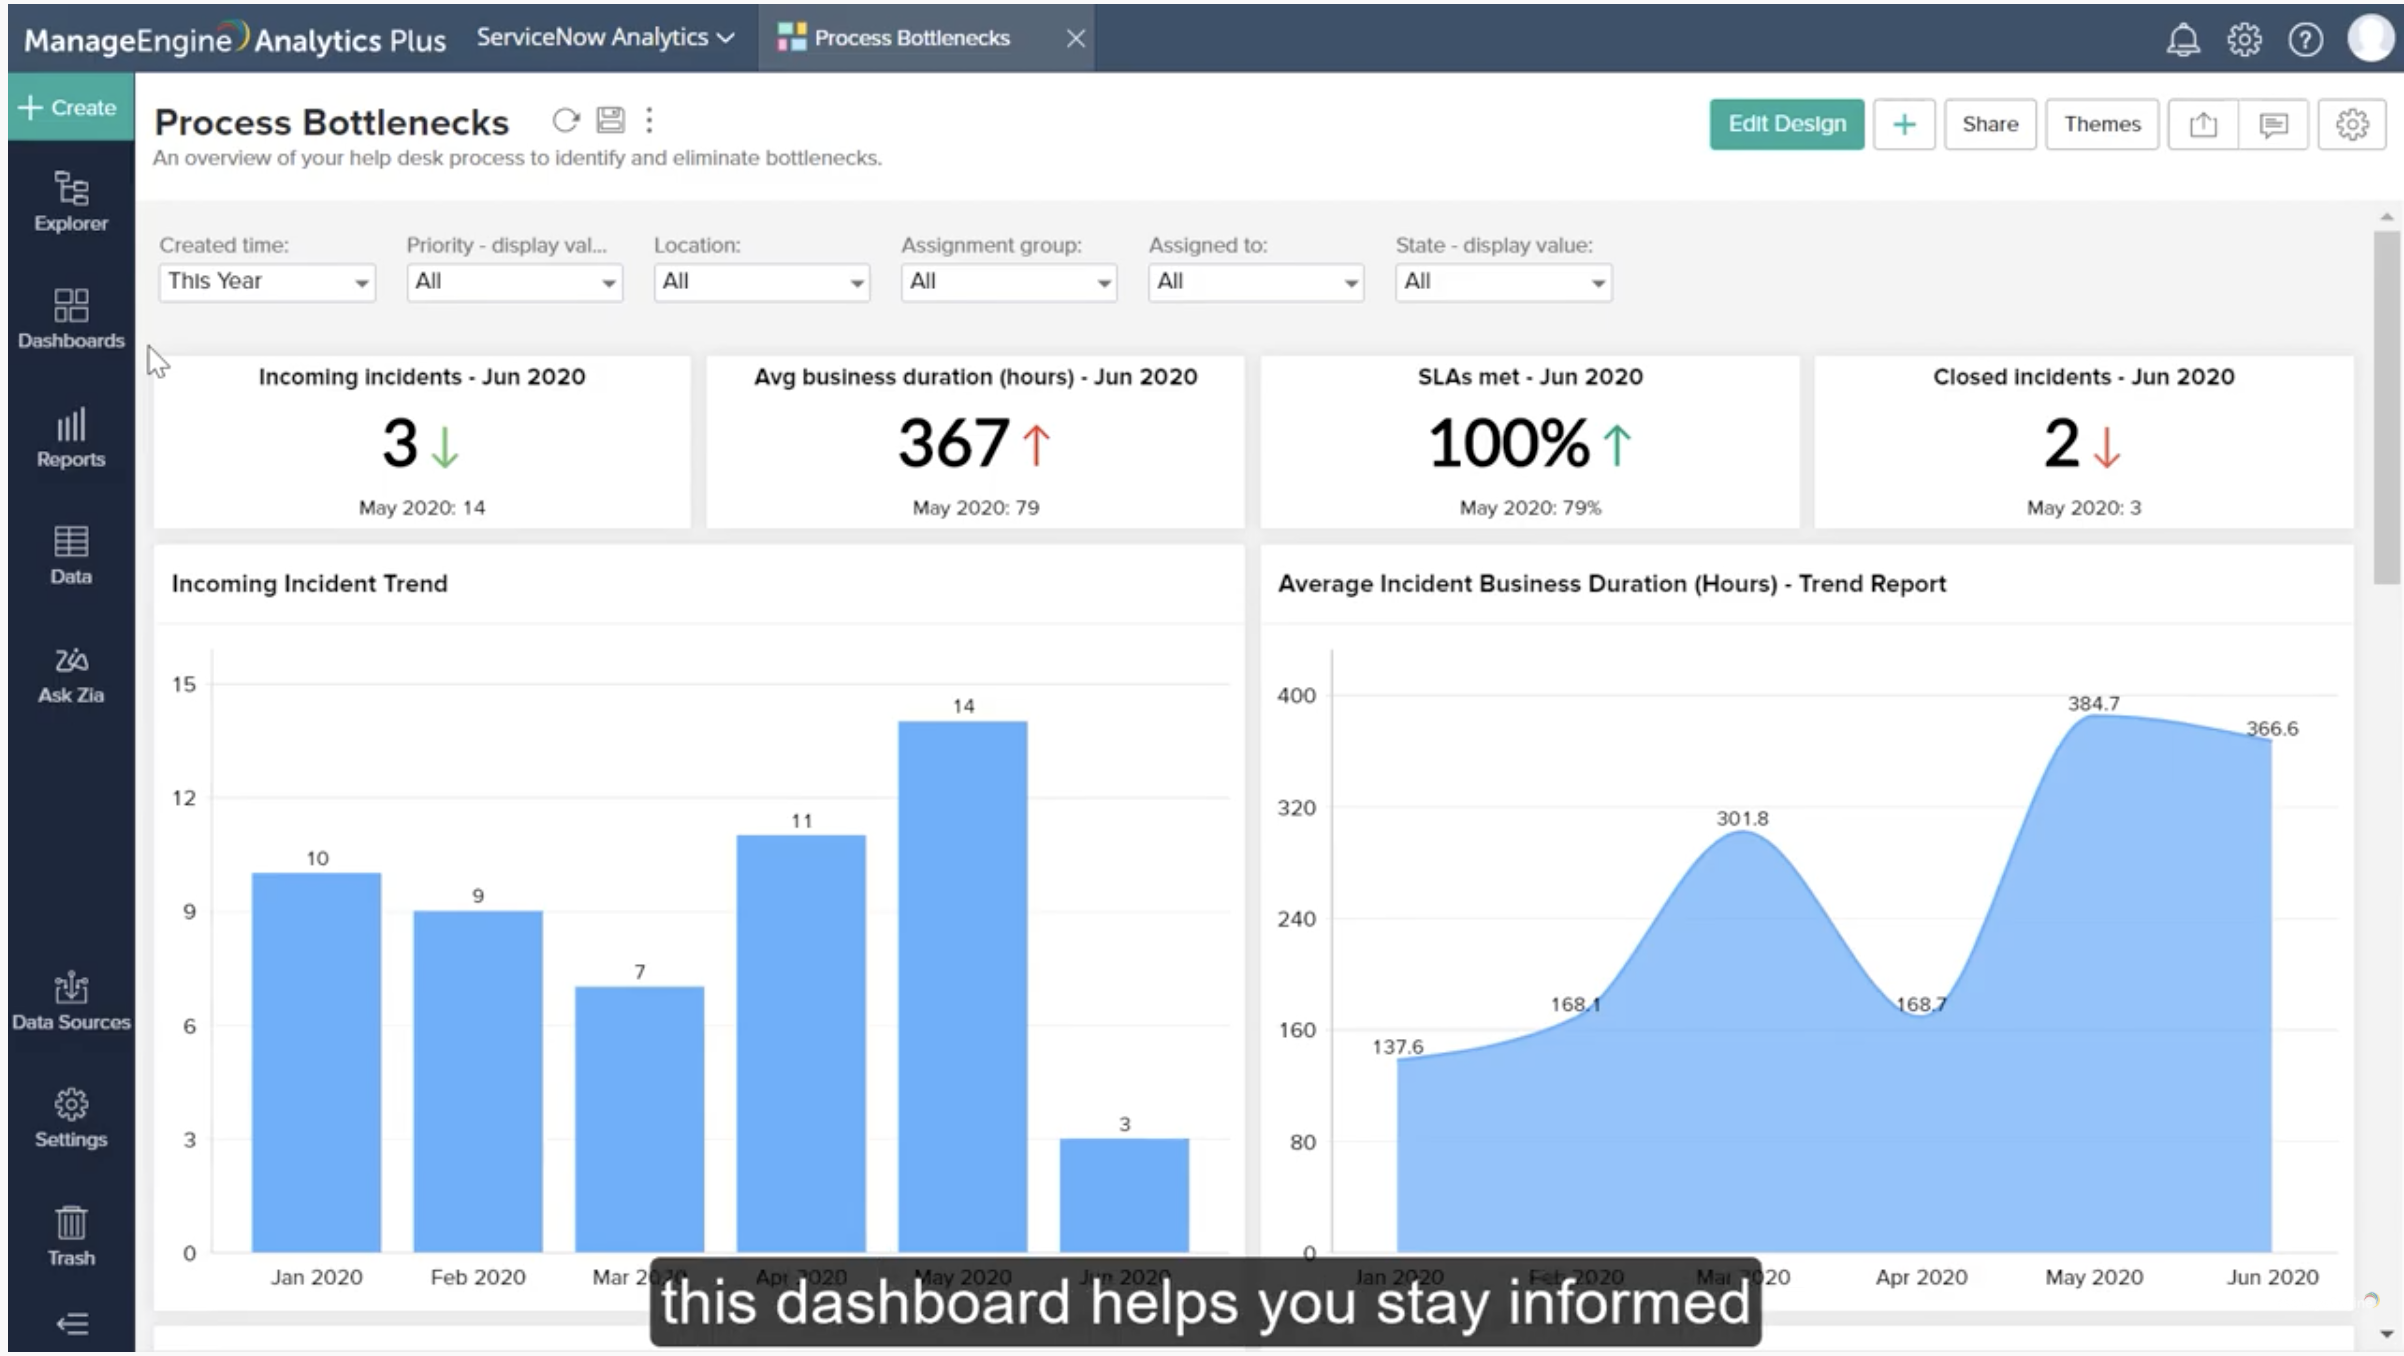Open the comments icon button
This screenshot has width=2404, height=1356.
[x=2273, y=124]
